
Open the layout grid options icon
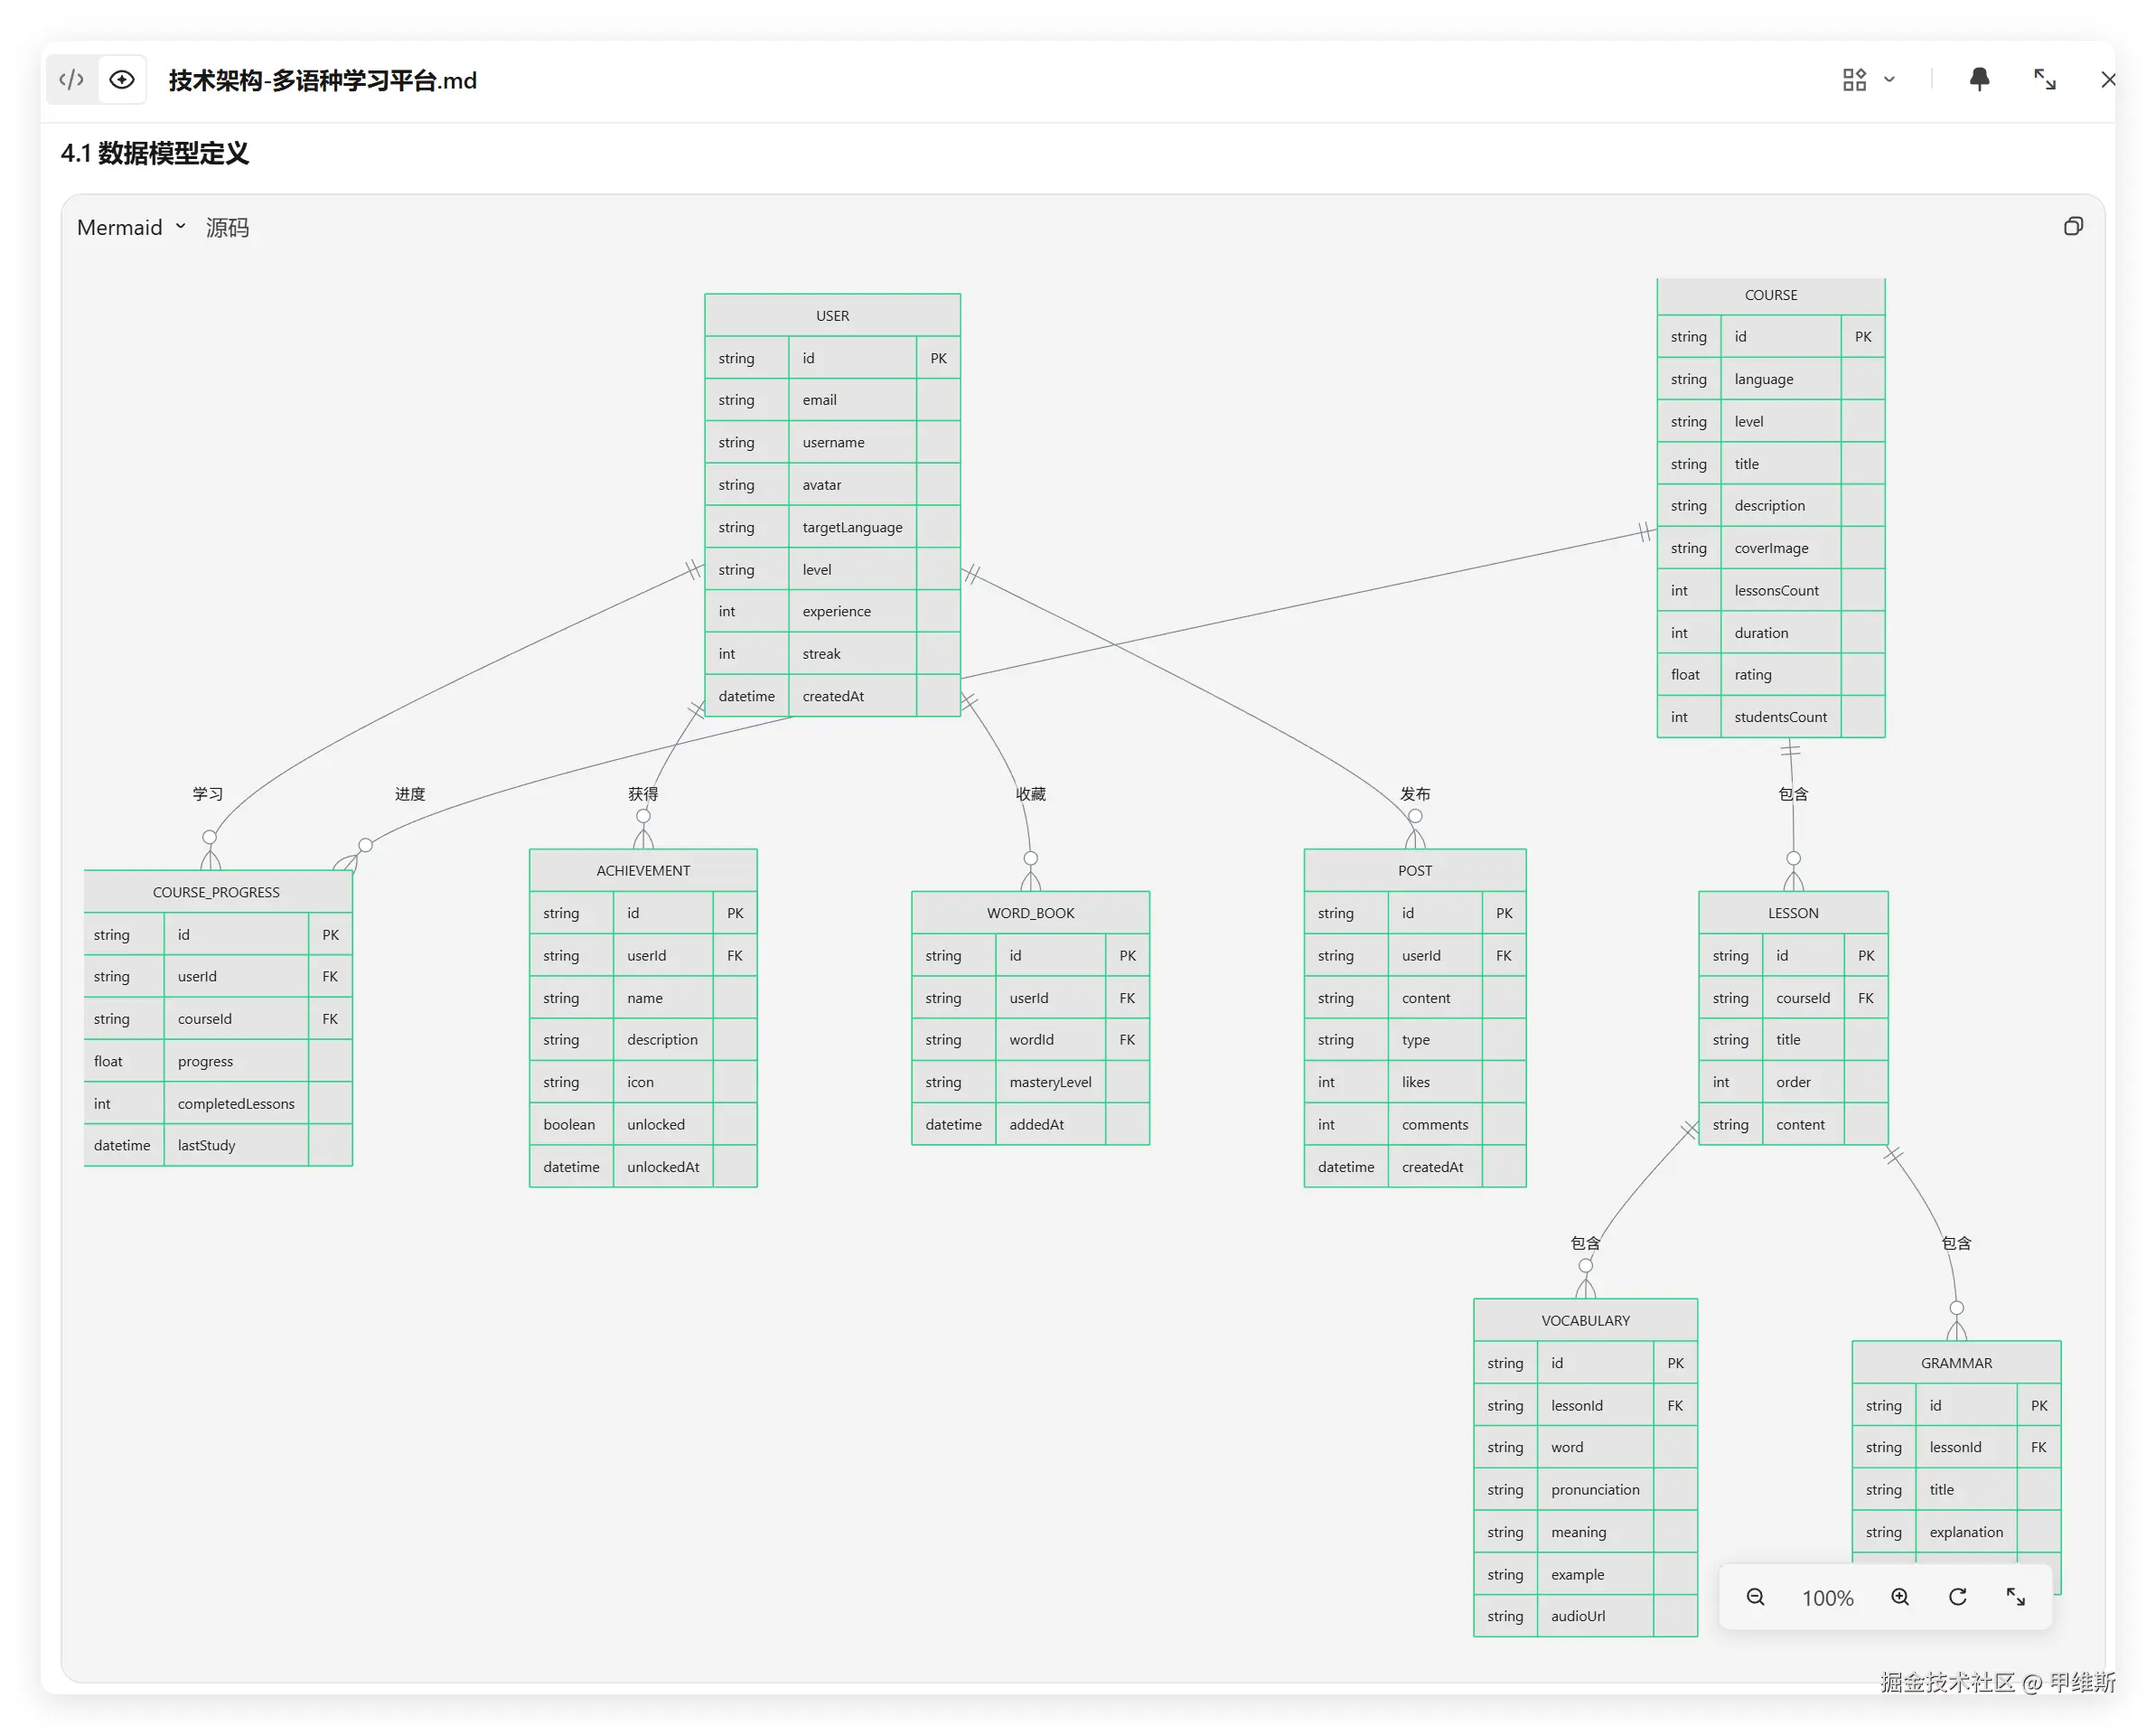click(x=1854, y=80)
